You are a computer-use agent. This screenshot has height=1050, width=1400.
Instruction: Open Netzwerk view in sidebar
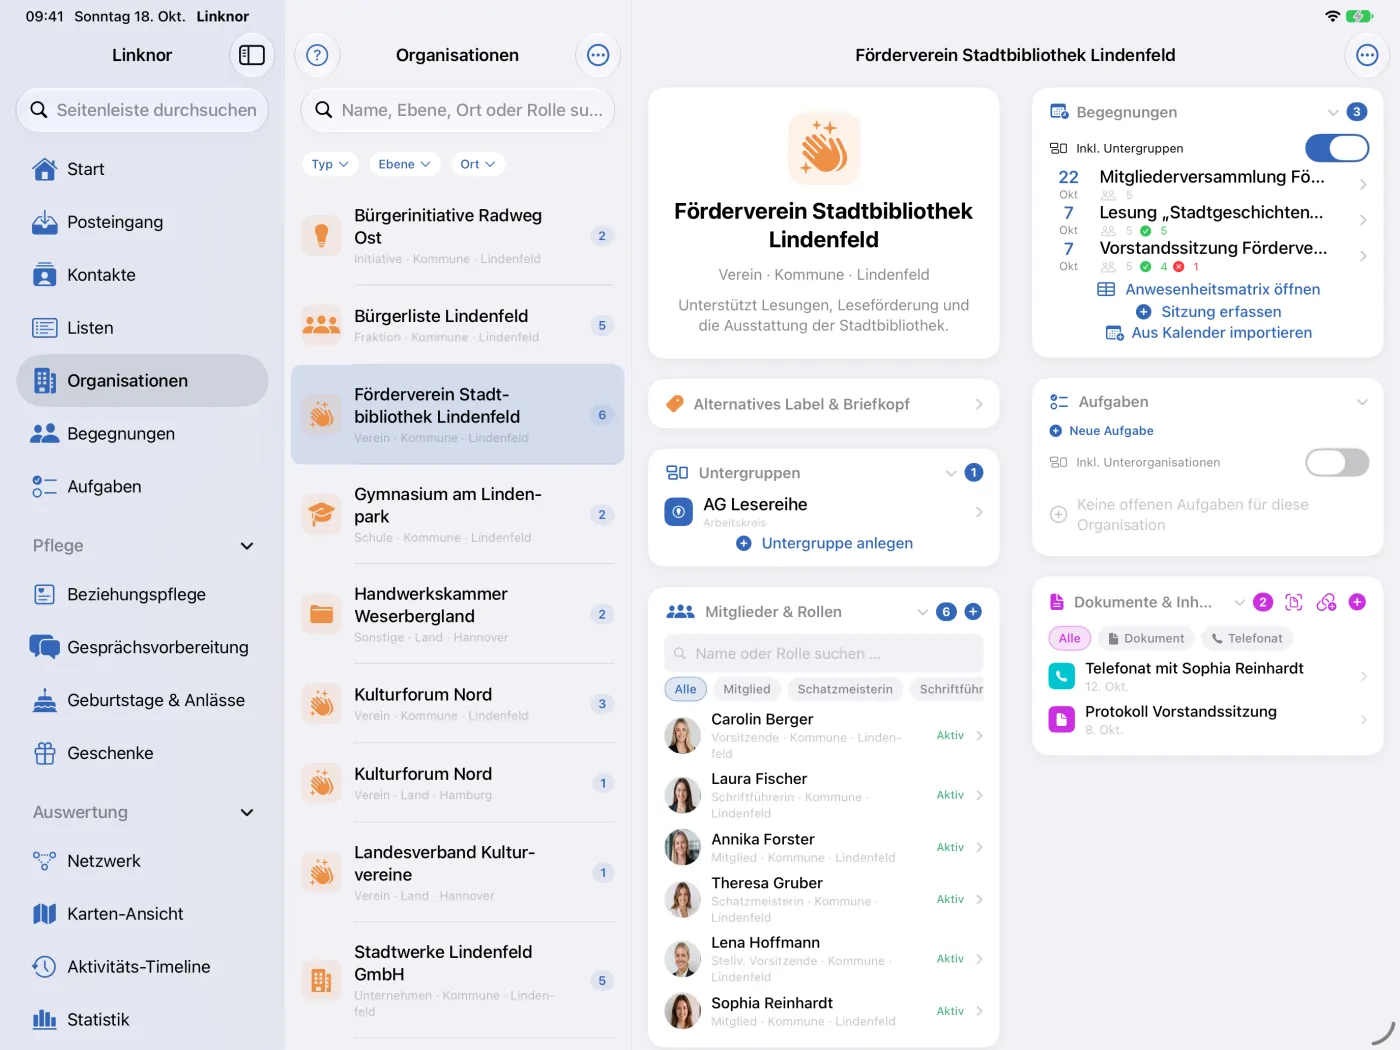pyautogui.click(x=142, y=861)
